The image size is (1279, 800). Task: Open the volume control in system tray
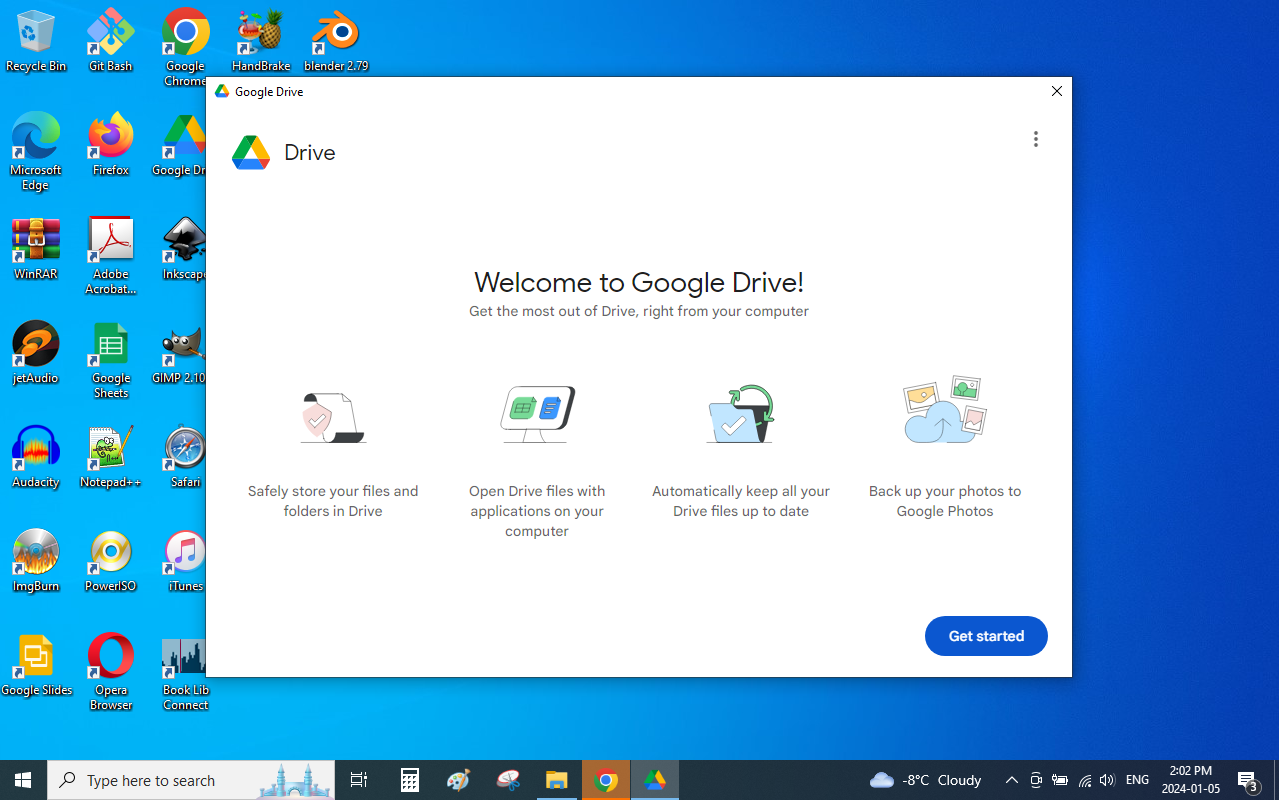(x=1107, y=780)
